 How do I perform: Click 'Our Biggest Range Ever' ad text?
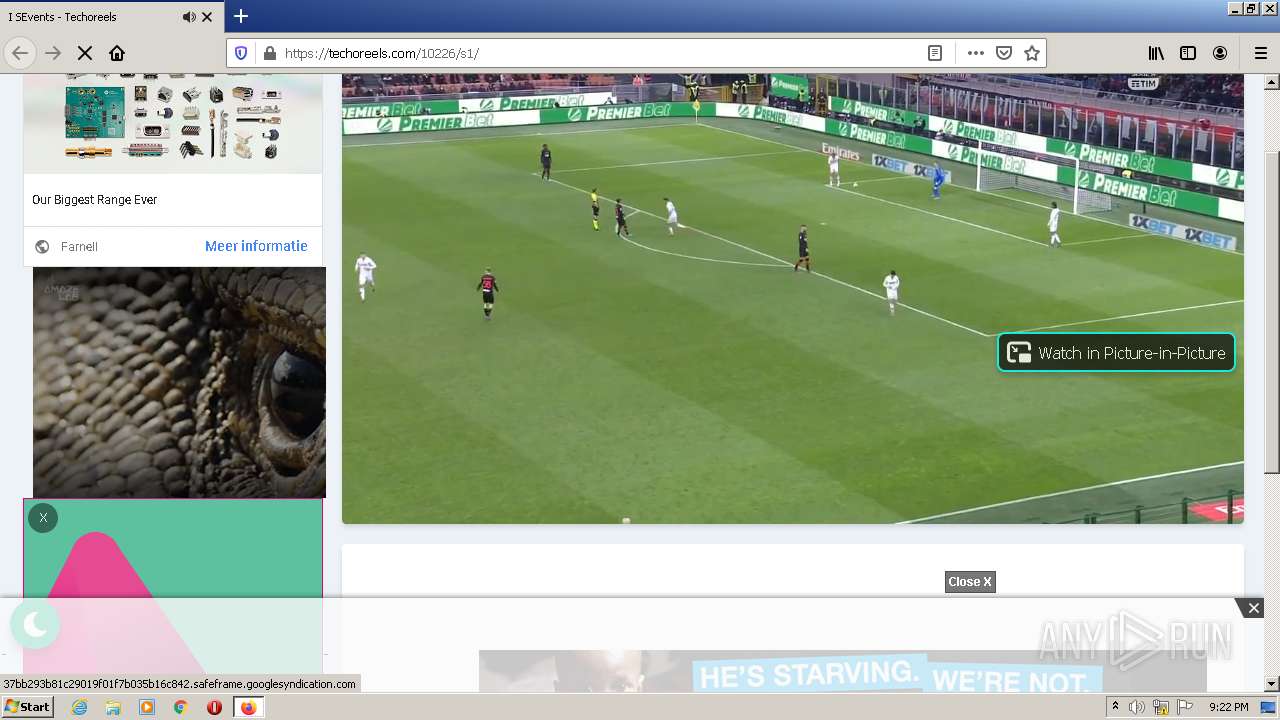click(95, 200)
